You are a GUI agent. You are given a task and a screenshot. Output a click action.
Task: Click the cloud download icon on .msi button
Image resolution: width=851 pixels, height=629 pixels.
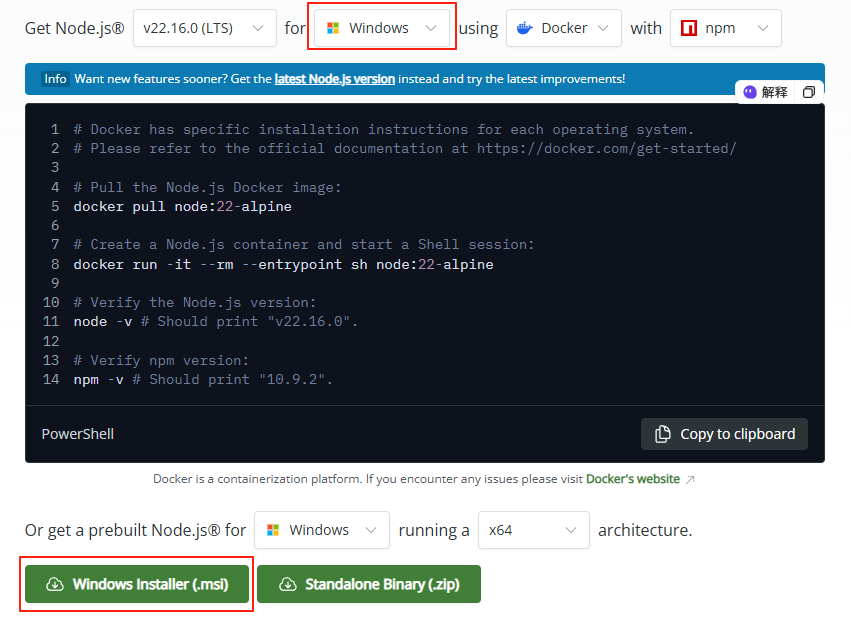(55, 584)
